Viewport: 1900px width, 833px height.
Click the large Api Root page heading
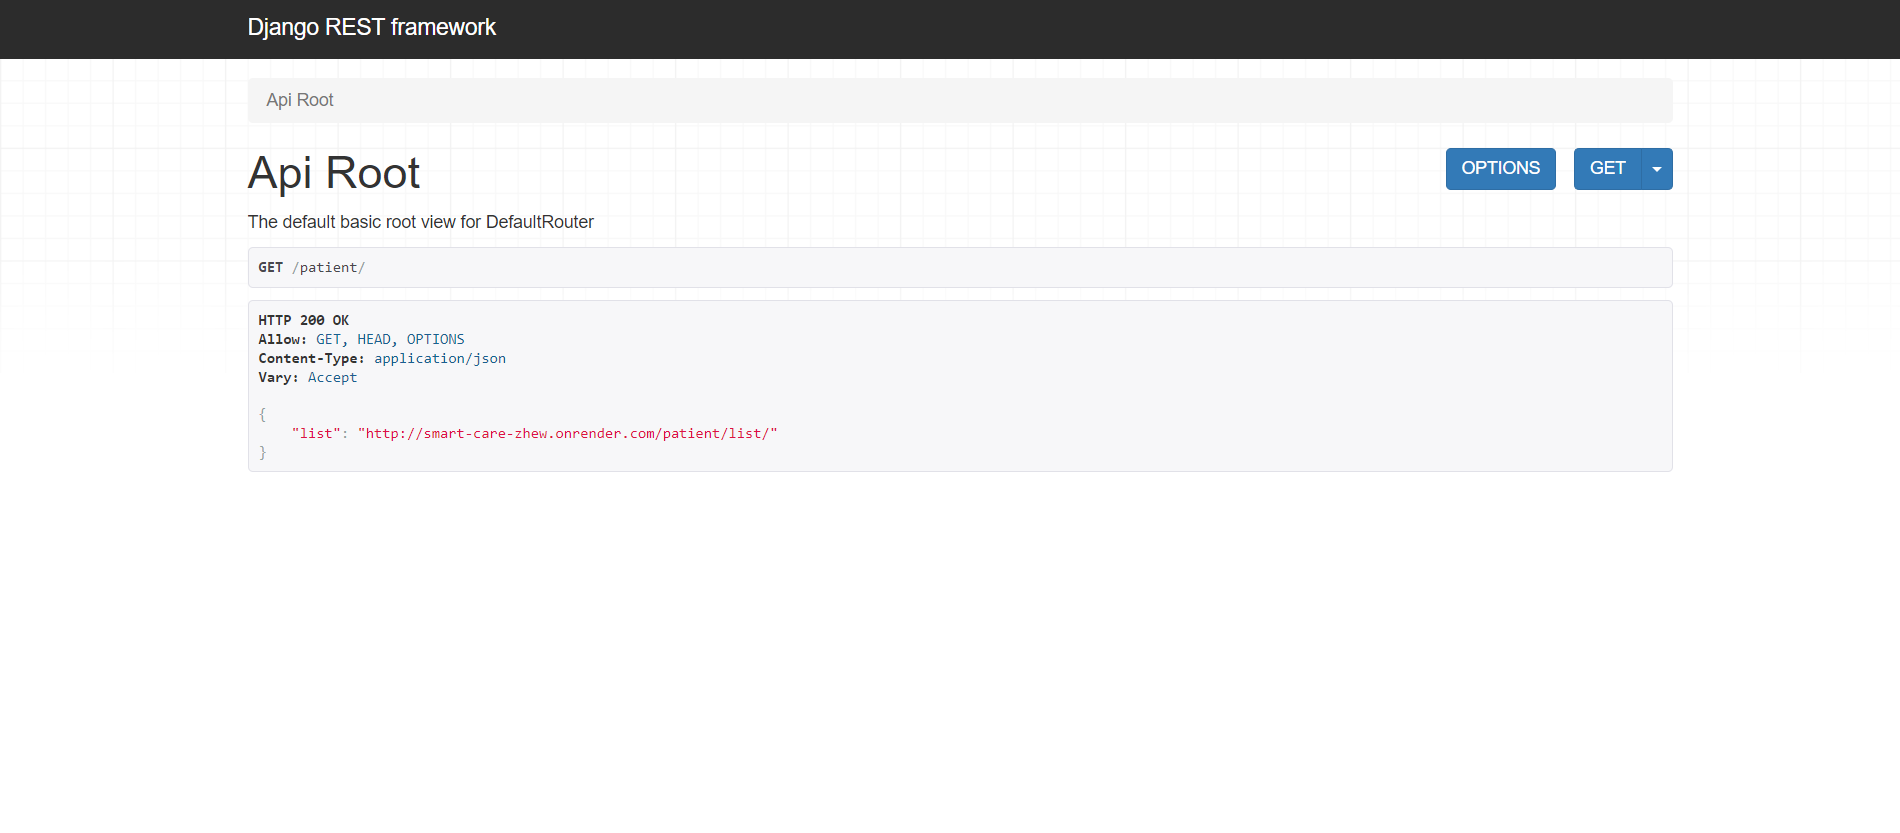333,173
